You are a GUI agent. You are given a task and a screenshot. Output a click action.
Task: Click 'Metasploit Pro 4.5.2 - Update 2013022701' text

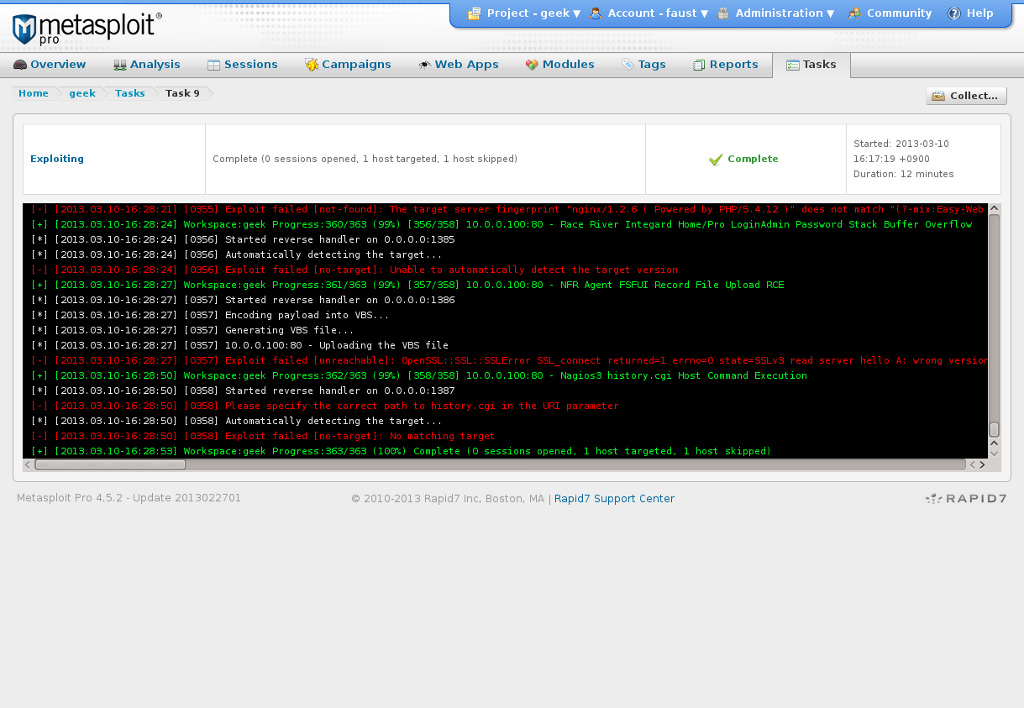(x=129, y=498)
